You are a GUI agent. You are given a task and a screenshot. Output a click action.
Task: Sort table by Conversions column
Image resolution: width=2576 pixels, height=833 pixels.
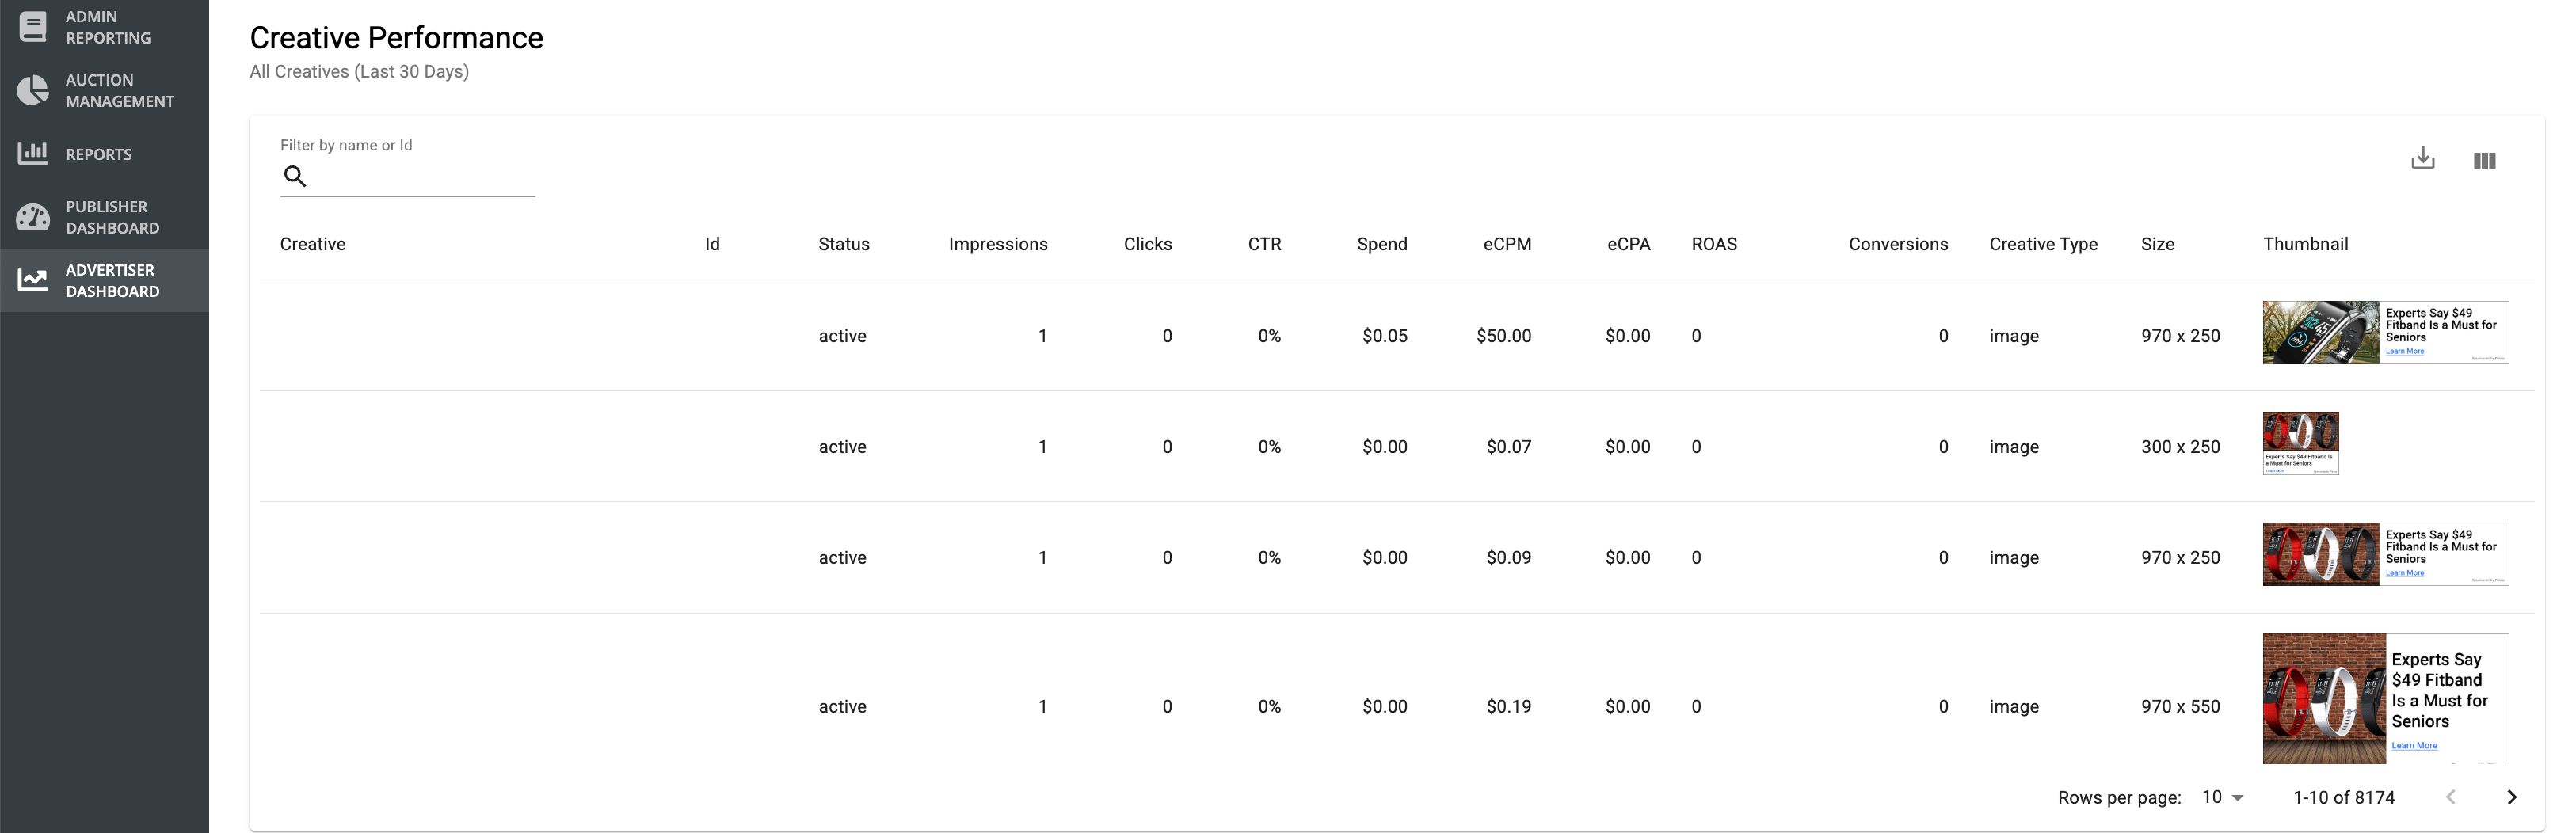1898,244
